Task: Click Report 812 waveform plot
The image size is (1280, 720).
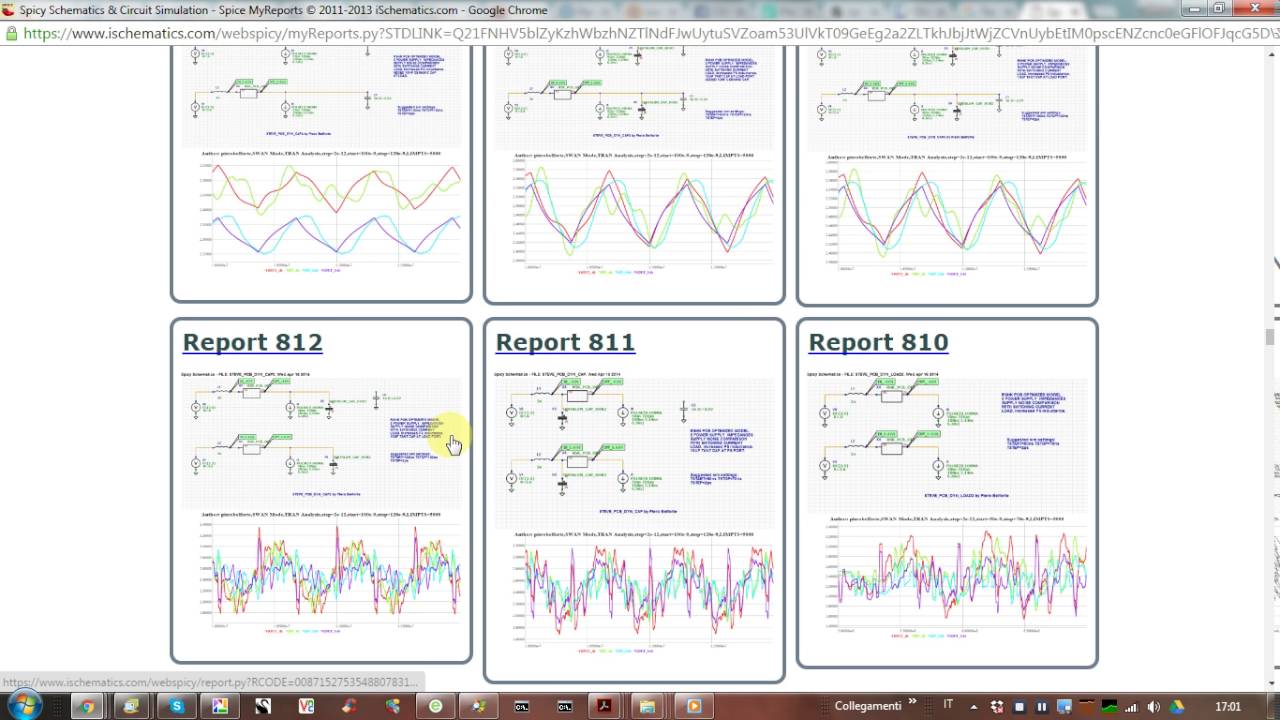Action: point(321,573)
